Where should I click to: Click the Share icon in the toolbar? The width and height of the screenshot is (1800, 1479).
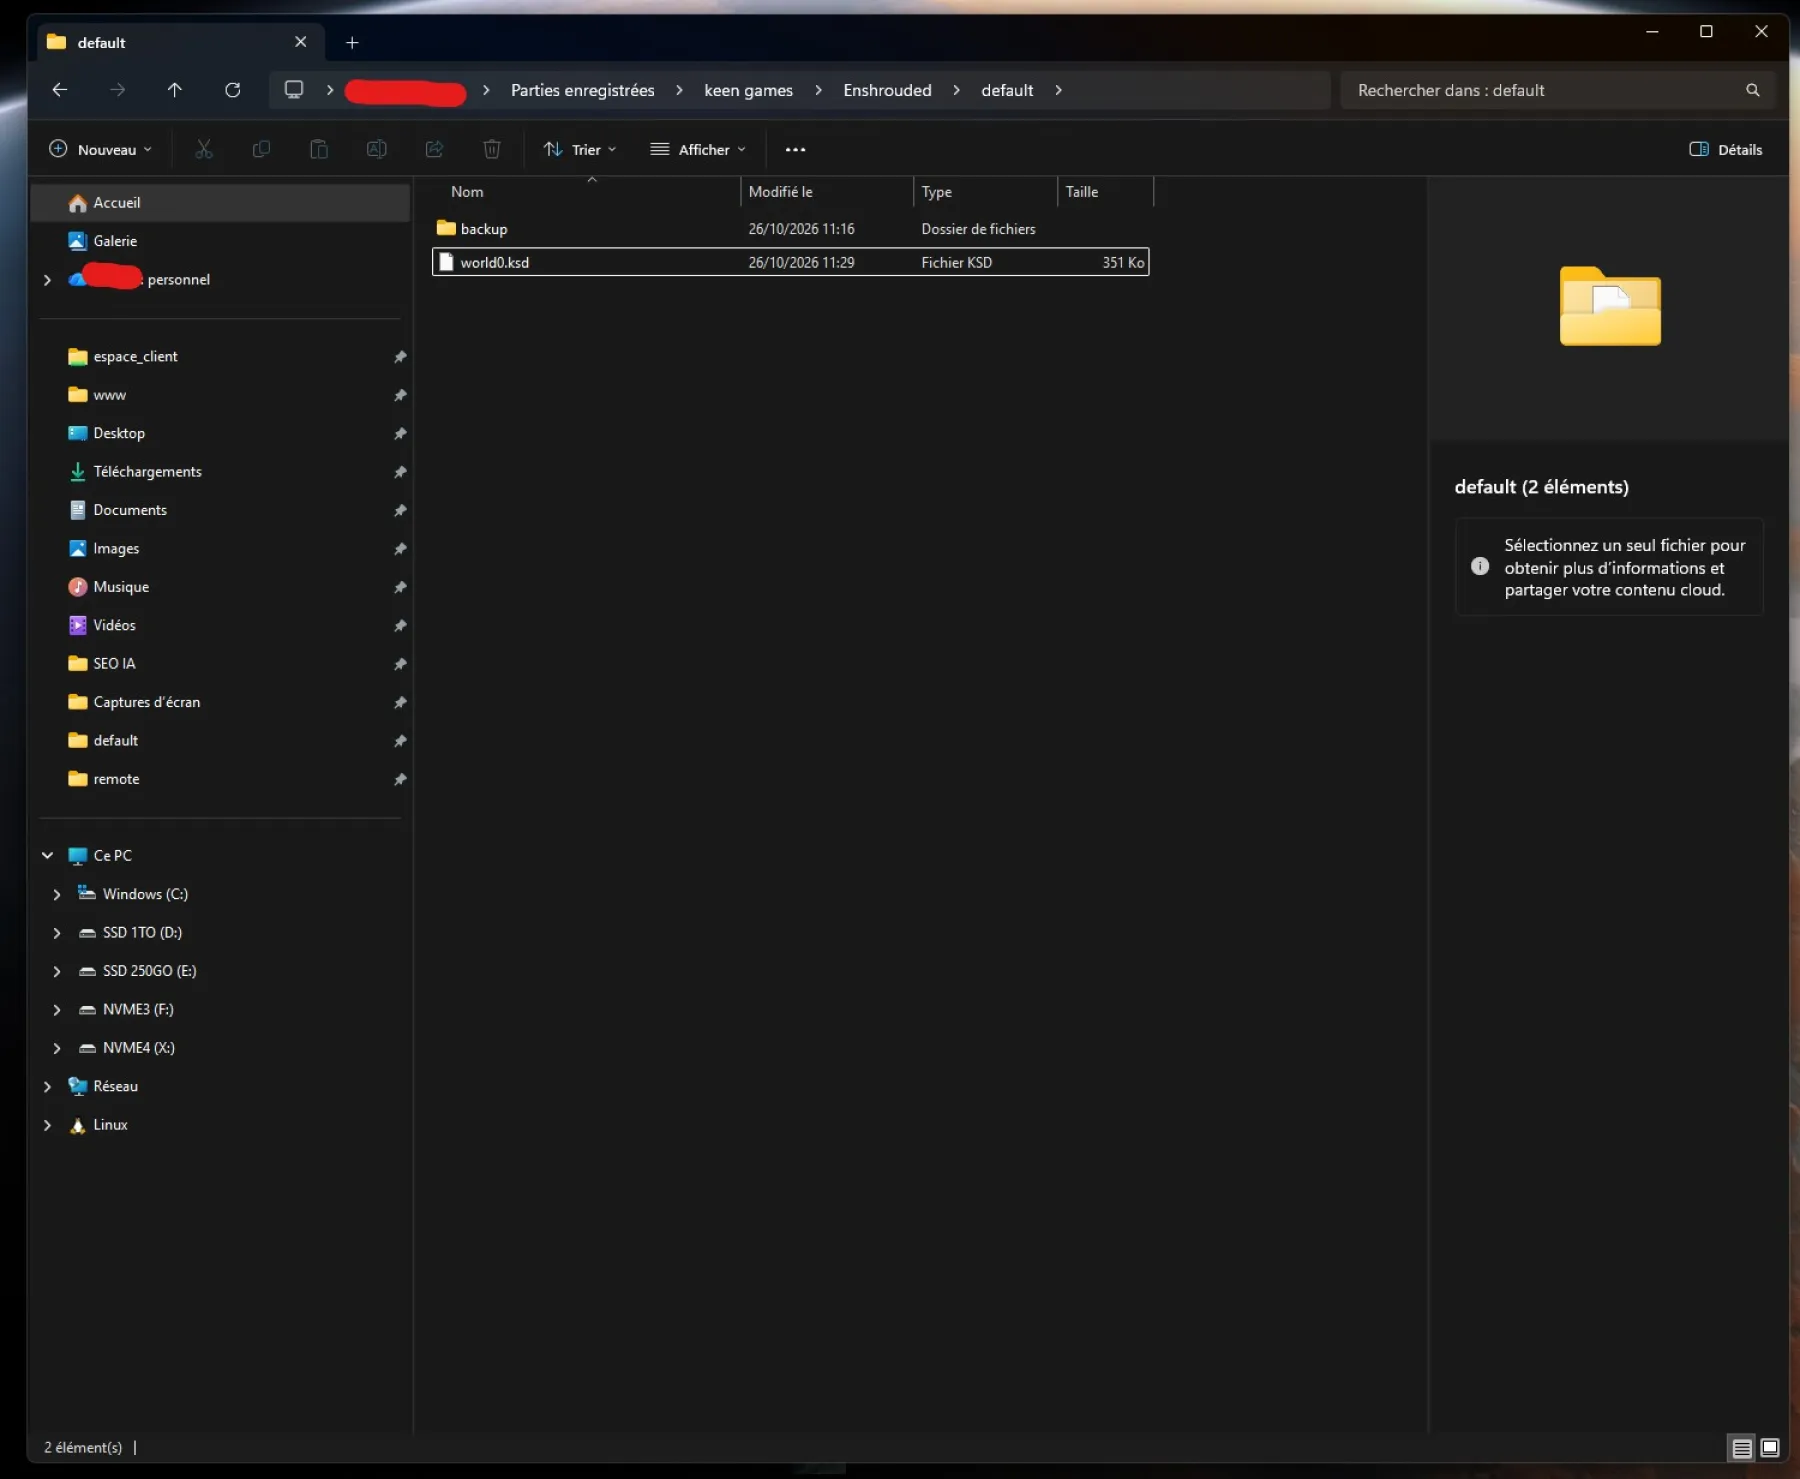click(x=434, y=149)
